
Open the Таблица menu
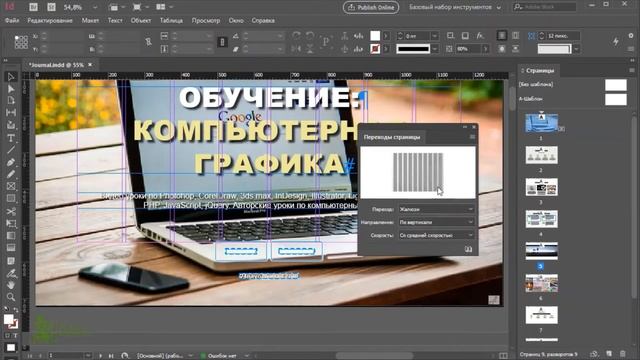pos(171,20)
